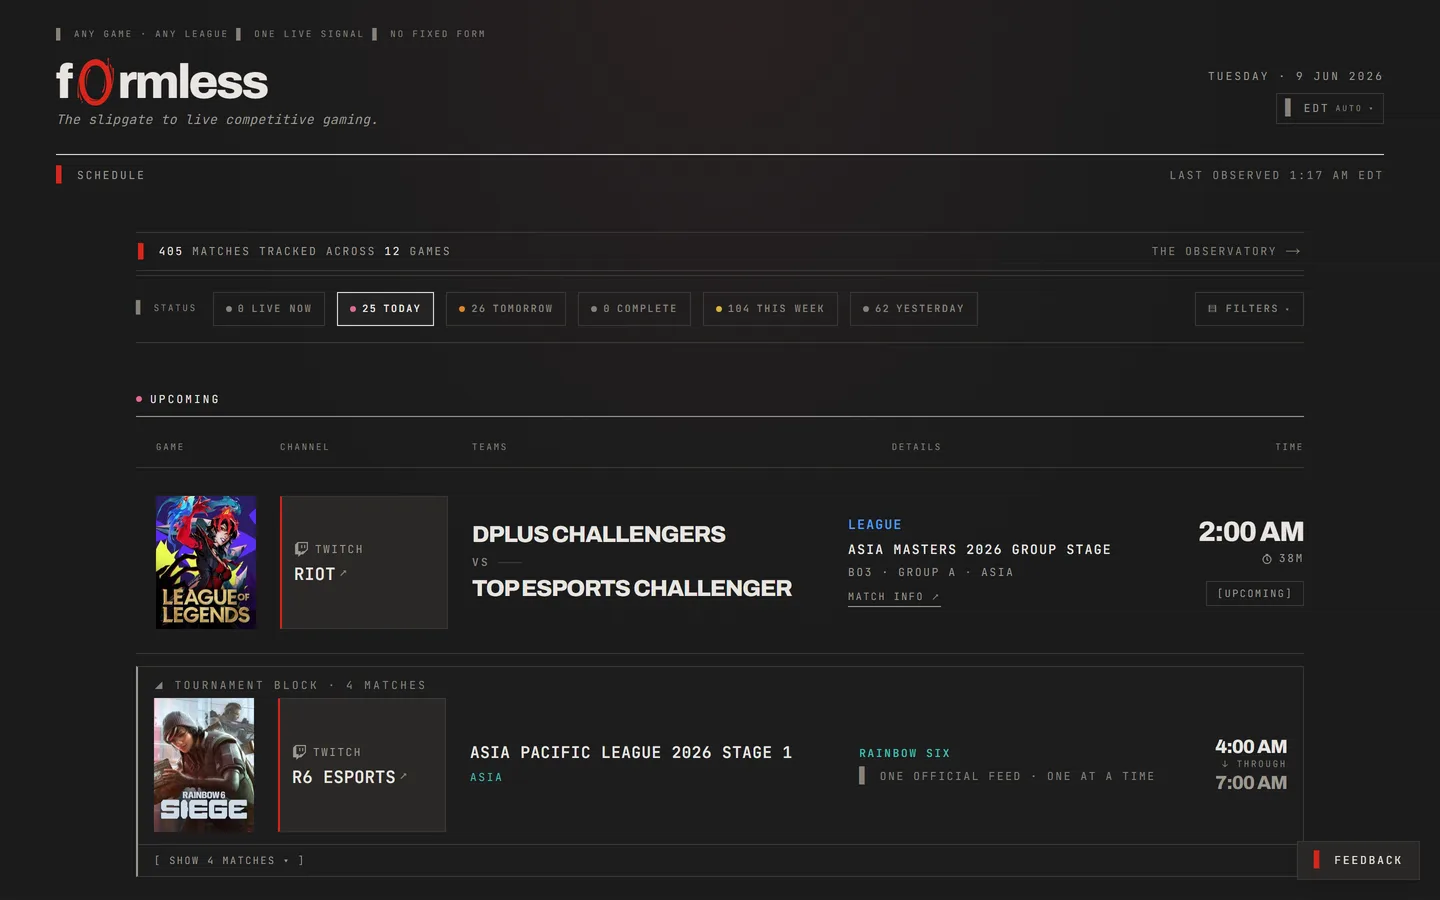This screenshot has height=900, width=1440.
Task: Collapse the Tournament Block triangle
Action: 159,686
